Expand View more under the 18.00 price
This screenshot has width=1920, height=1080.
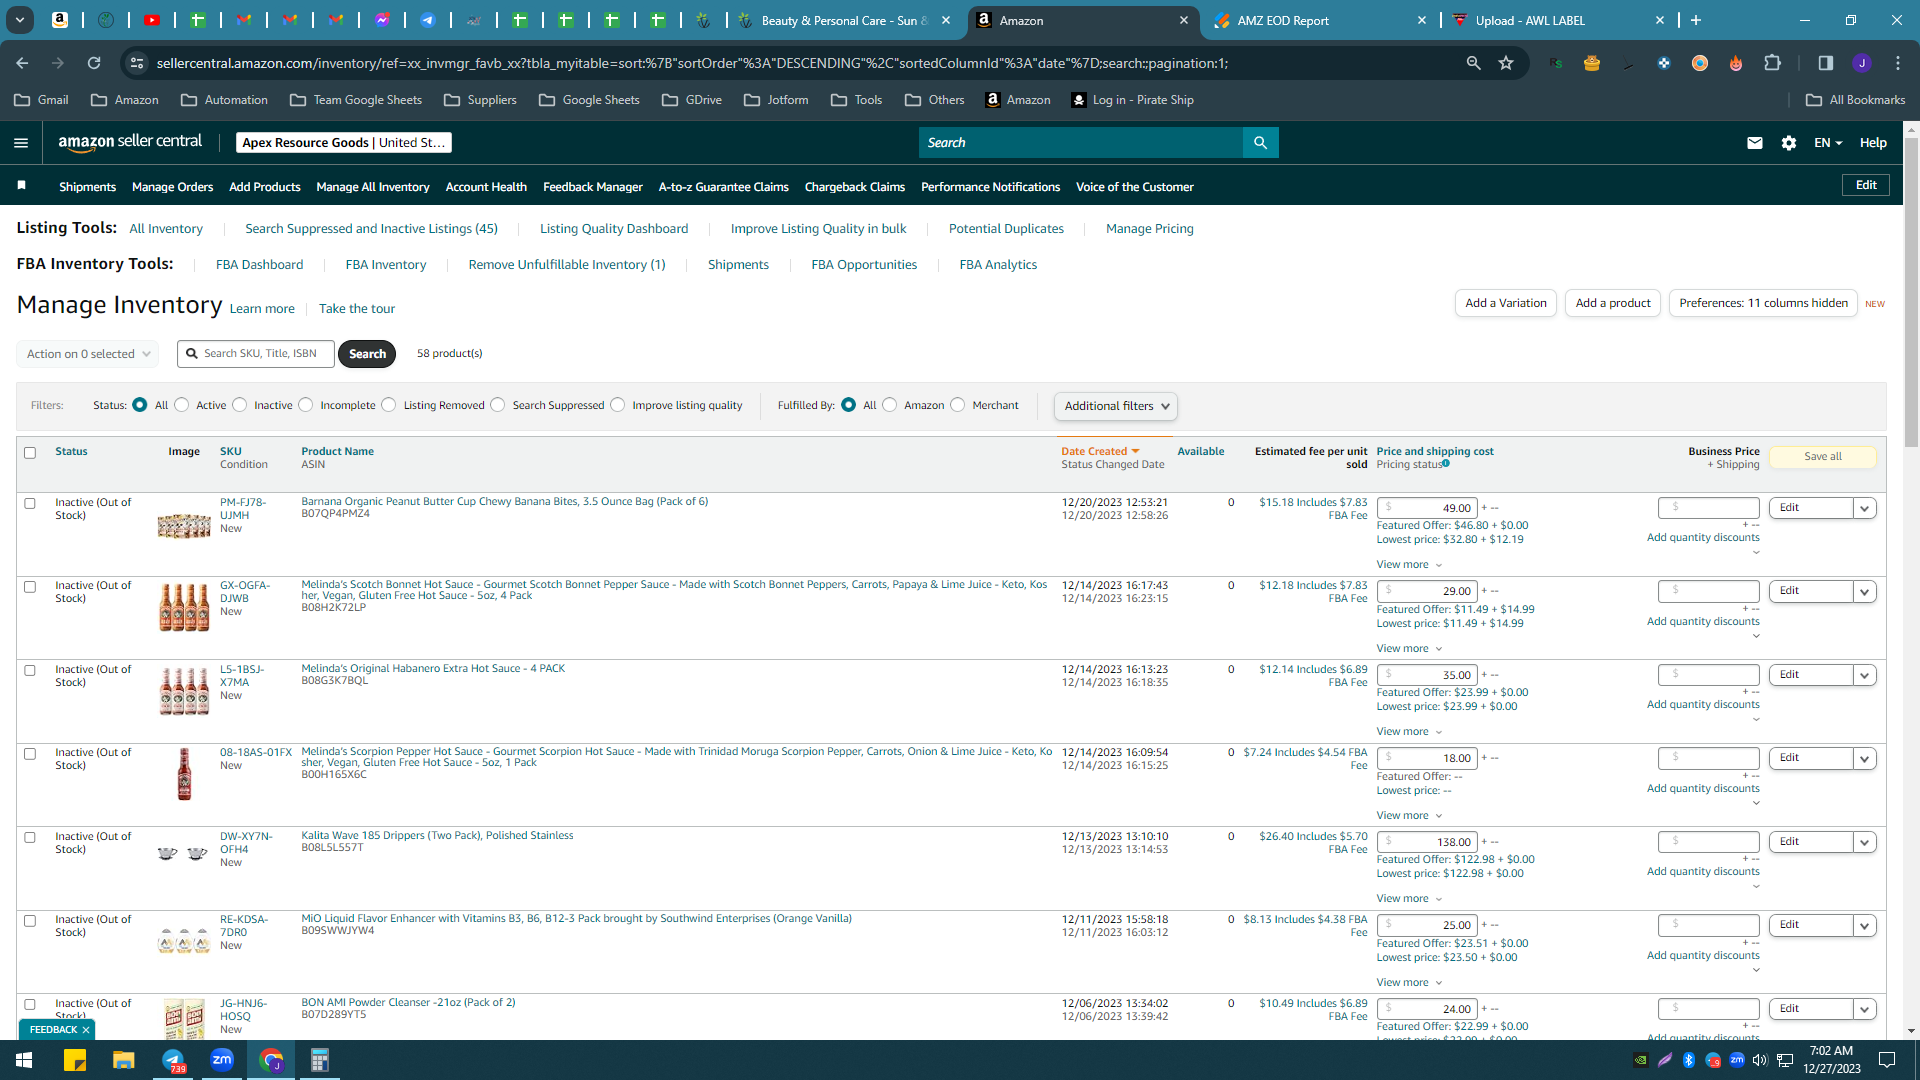point(1409,816)
